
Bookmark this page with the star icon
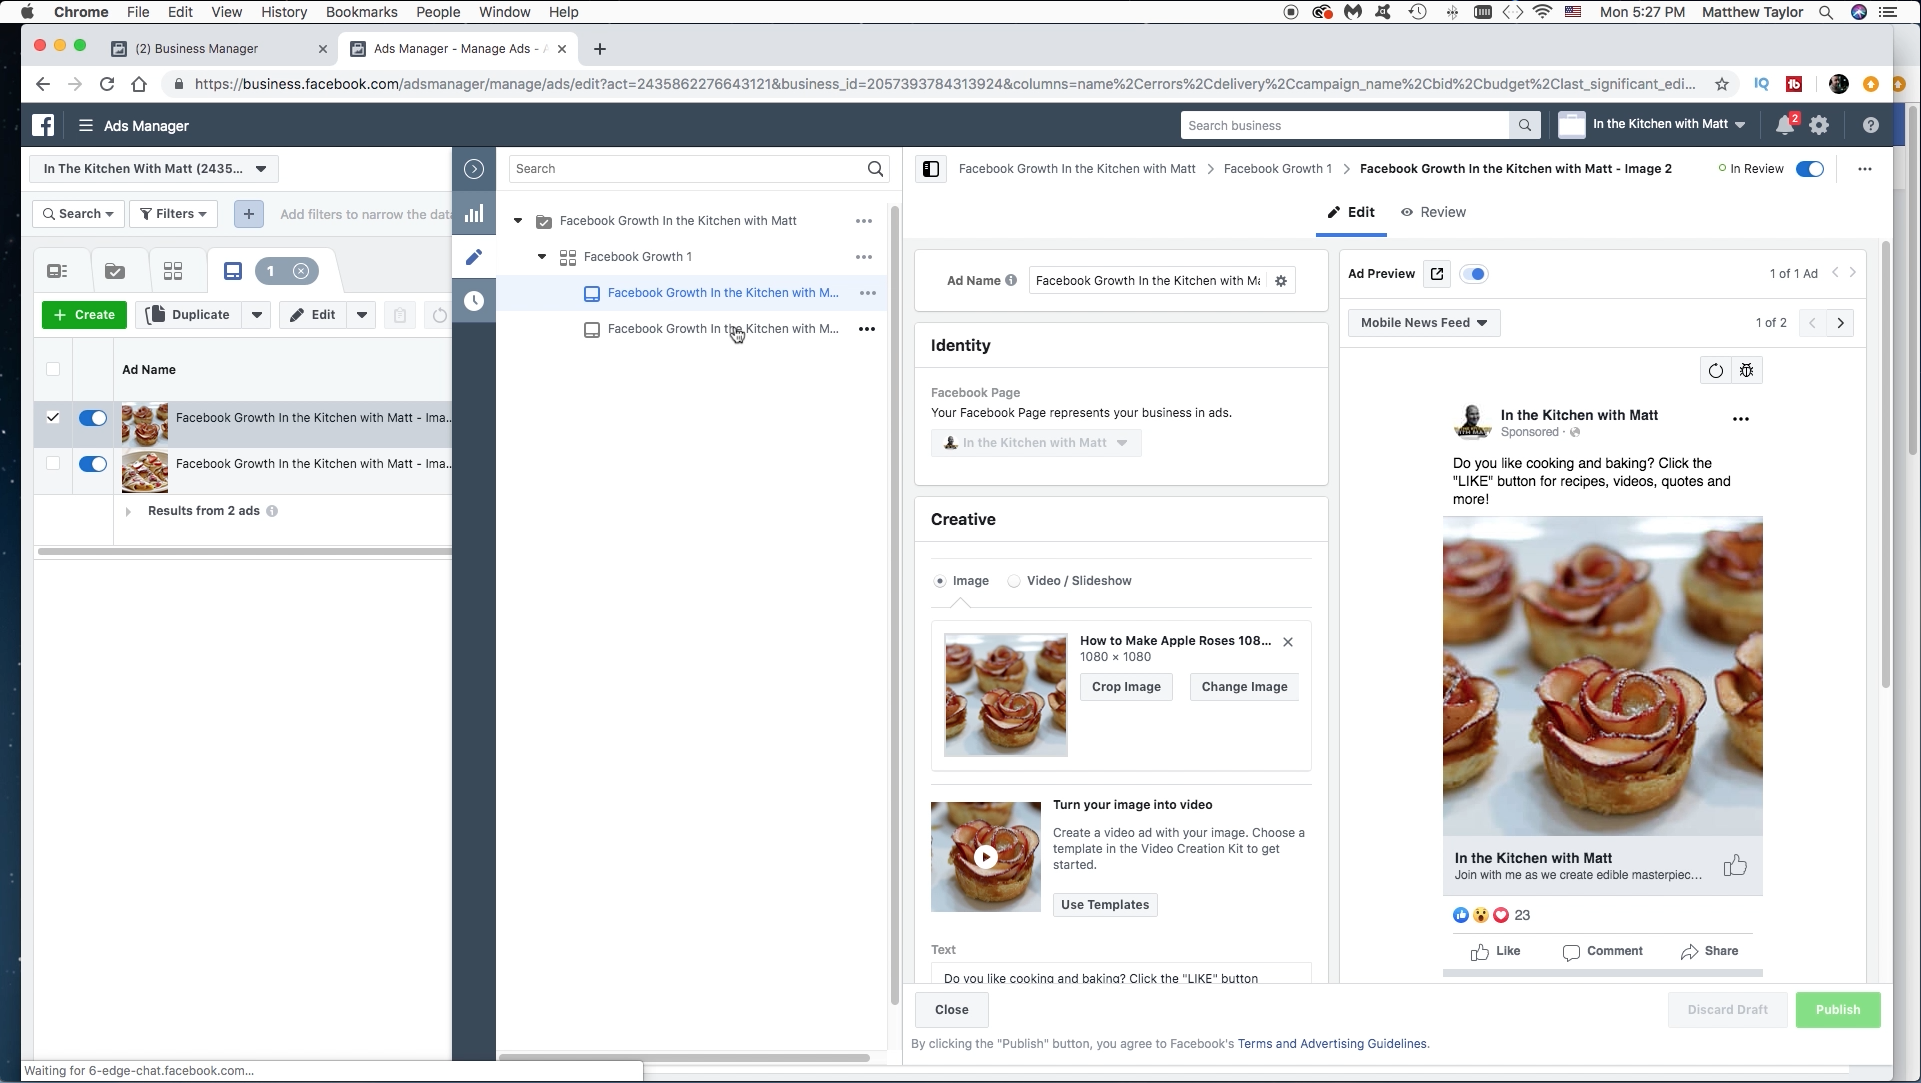pyautogui.click(x=1722, y=84)
